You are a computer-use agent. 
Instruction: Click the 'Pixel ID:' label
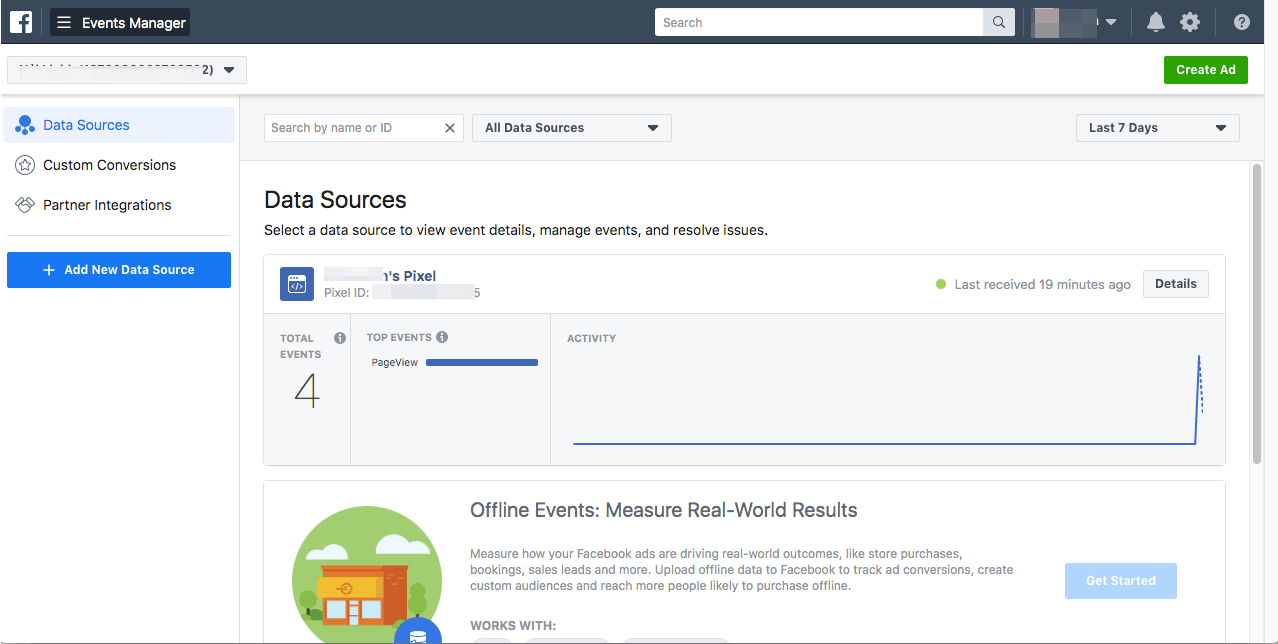click(x=347, y=293)
